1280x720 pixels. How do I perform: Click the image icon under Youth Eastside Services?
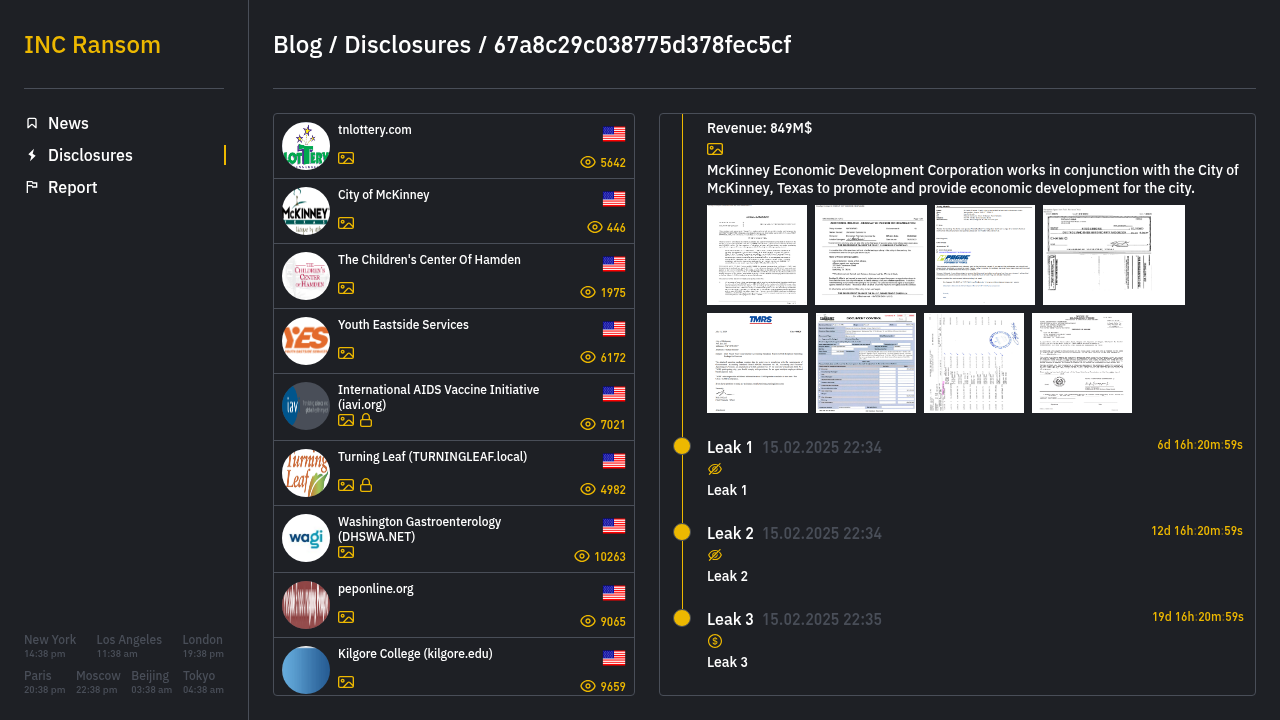pos(346,353)
